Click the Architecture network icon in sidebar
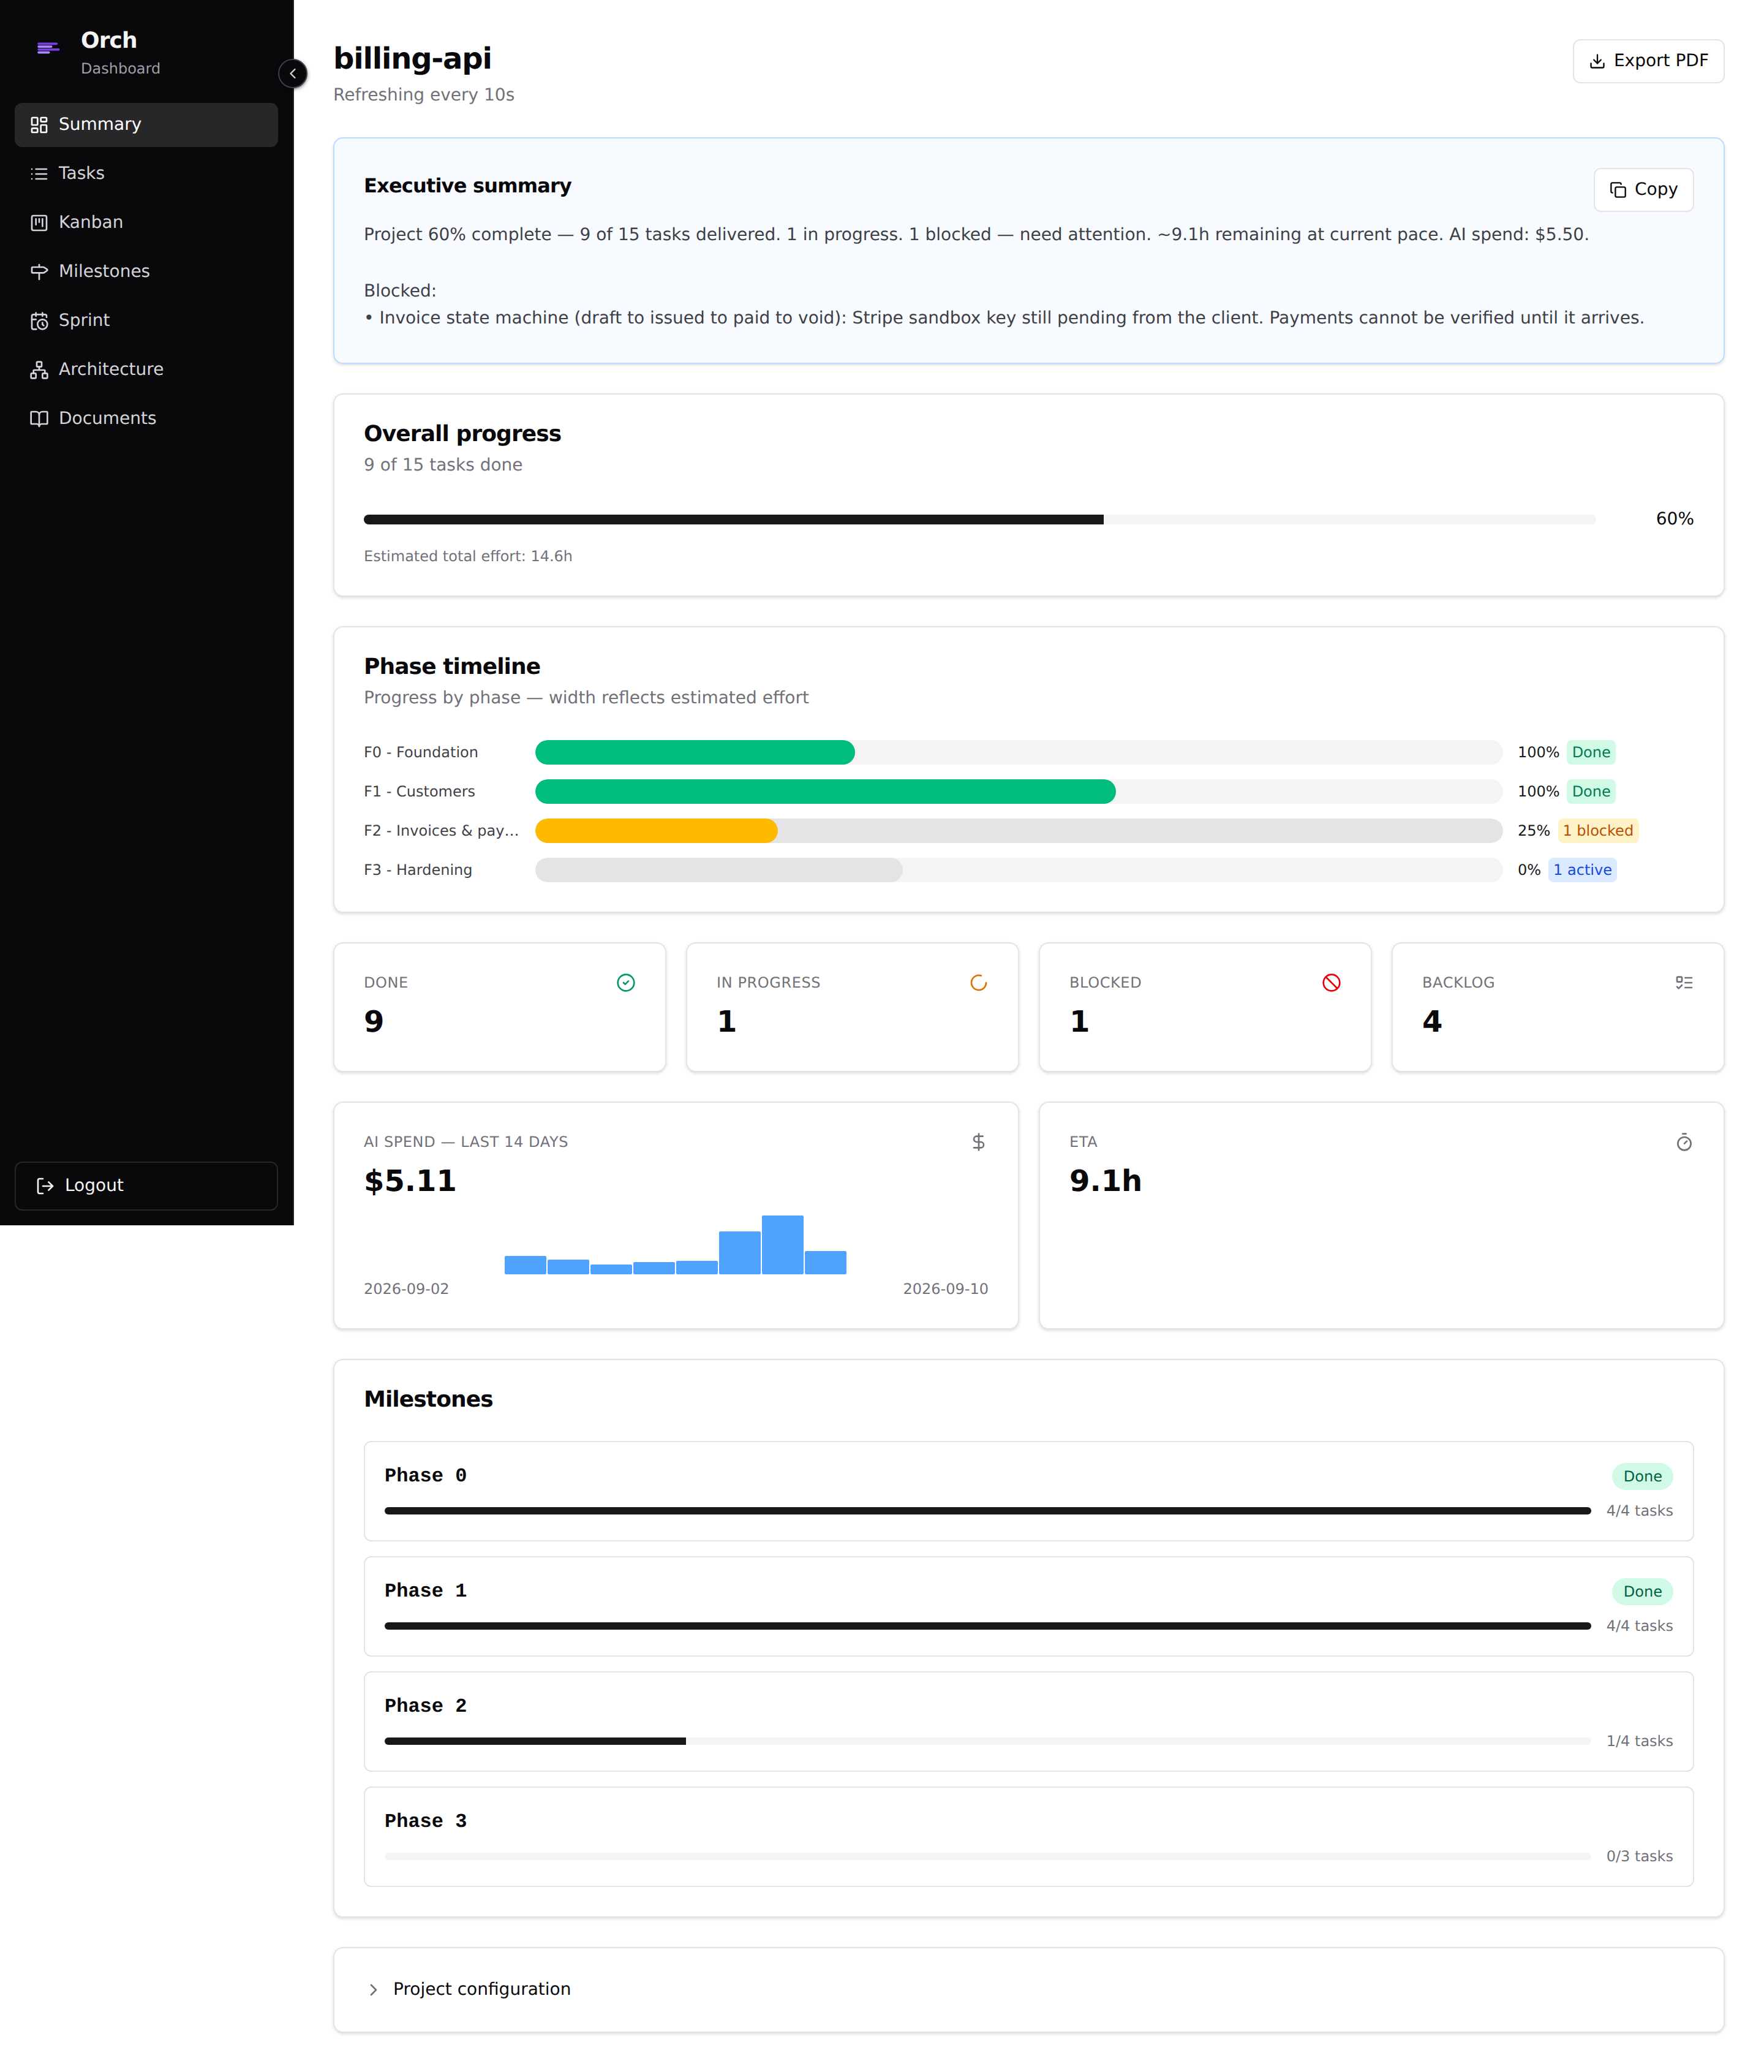Image resolution: width=1764 pixels, height=2072 pixels. [x=39, y=370]
